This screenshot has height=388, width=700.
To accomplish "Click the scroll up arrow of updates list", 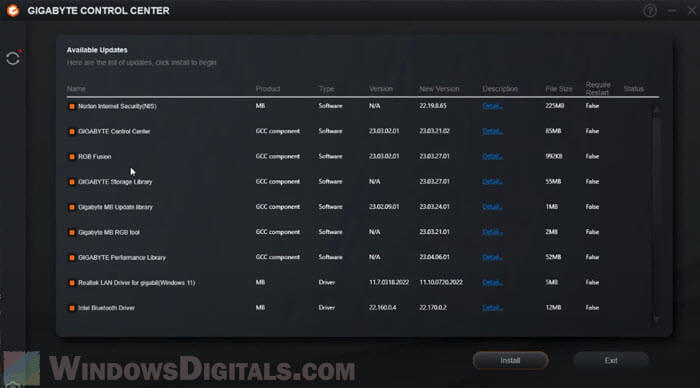I will coord(656,109).
